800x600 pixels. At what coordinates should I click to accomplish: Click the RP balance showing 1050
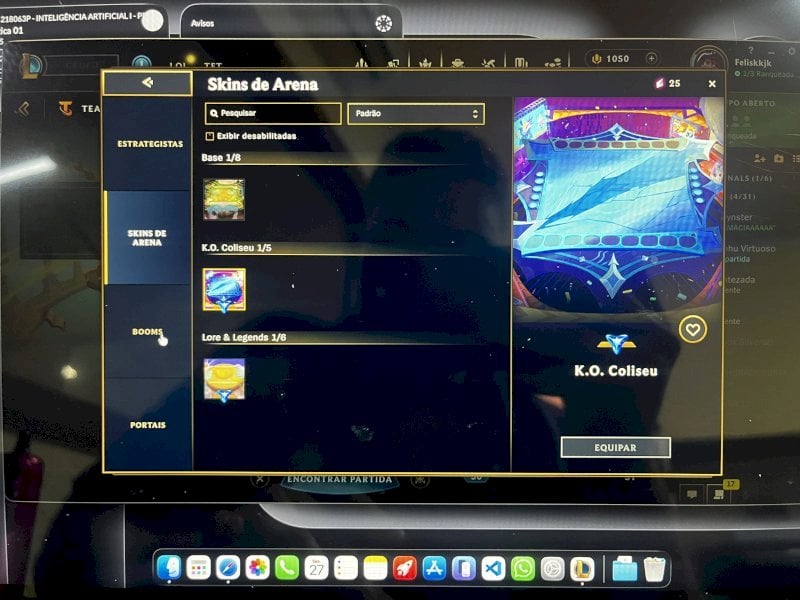click(x=611, y=59)
